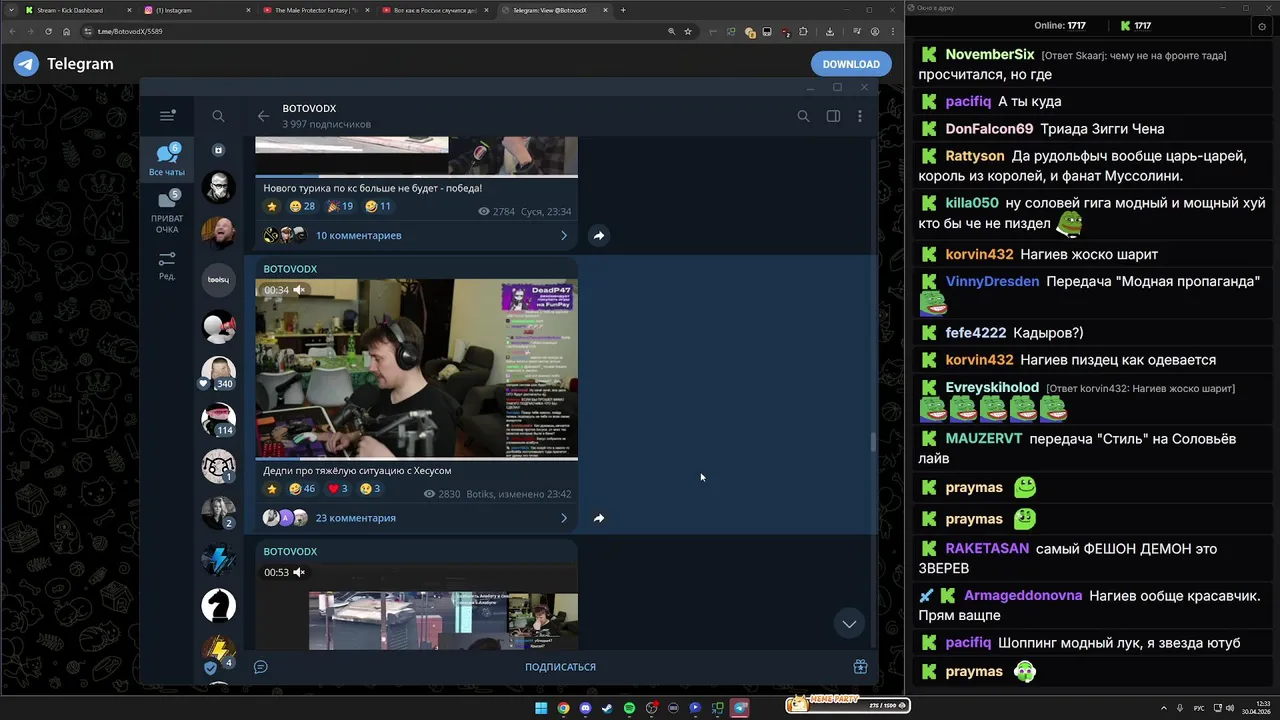This screenshot has width=1280, height=720.
Task: Open the ПРИВАТ ОЧКА folder
Action: tap(167, 213)
